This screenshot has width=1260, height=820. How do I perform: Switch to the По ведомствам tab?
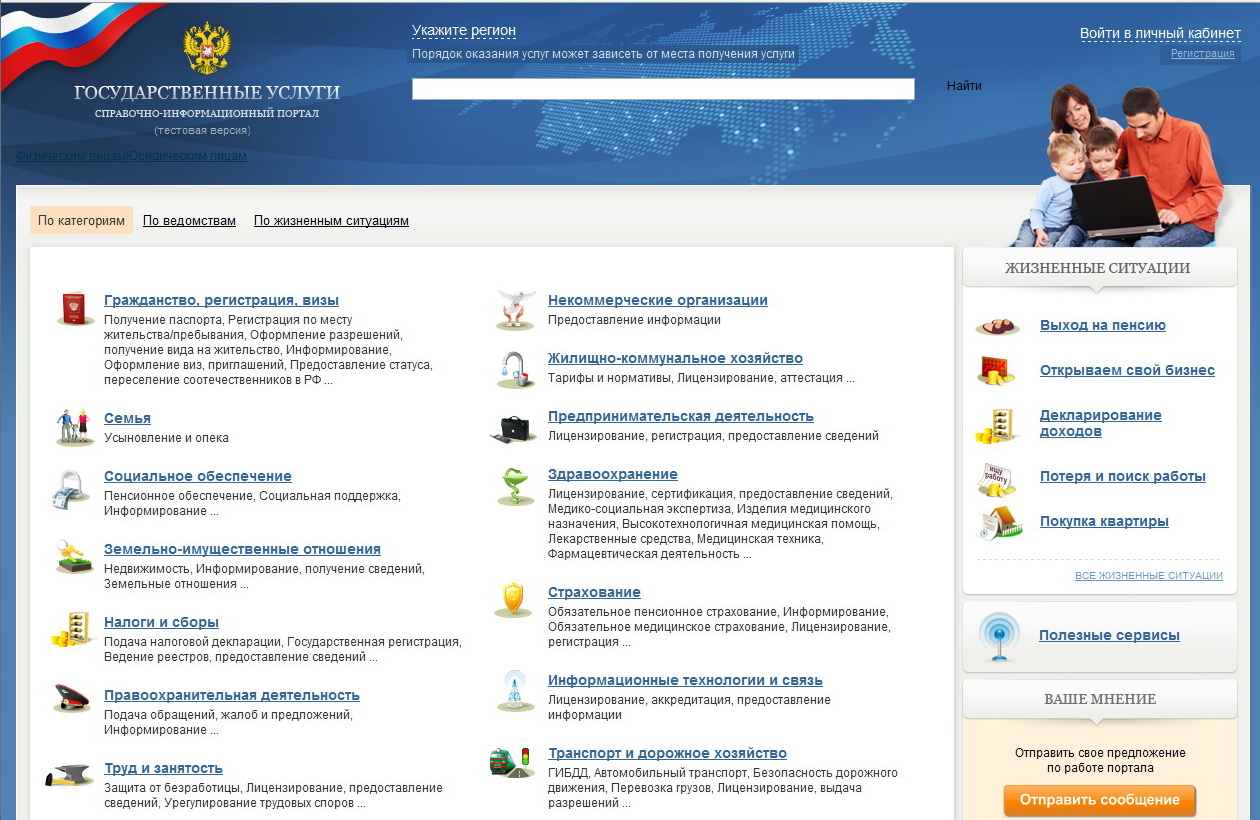(x=189, y=221)
